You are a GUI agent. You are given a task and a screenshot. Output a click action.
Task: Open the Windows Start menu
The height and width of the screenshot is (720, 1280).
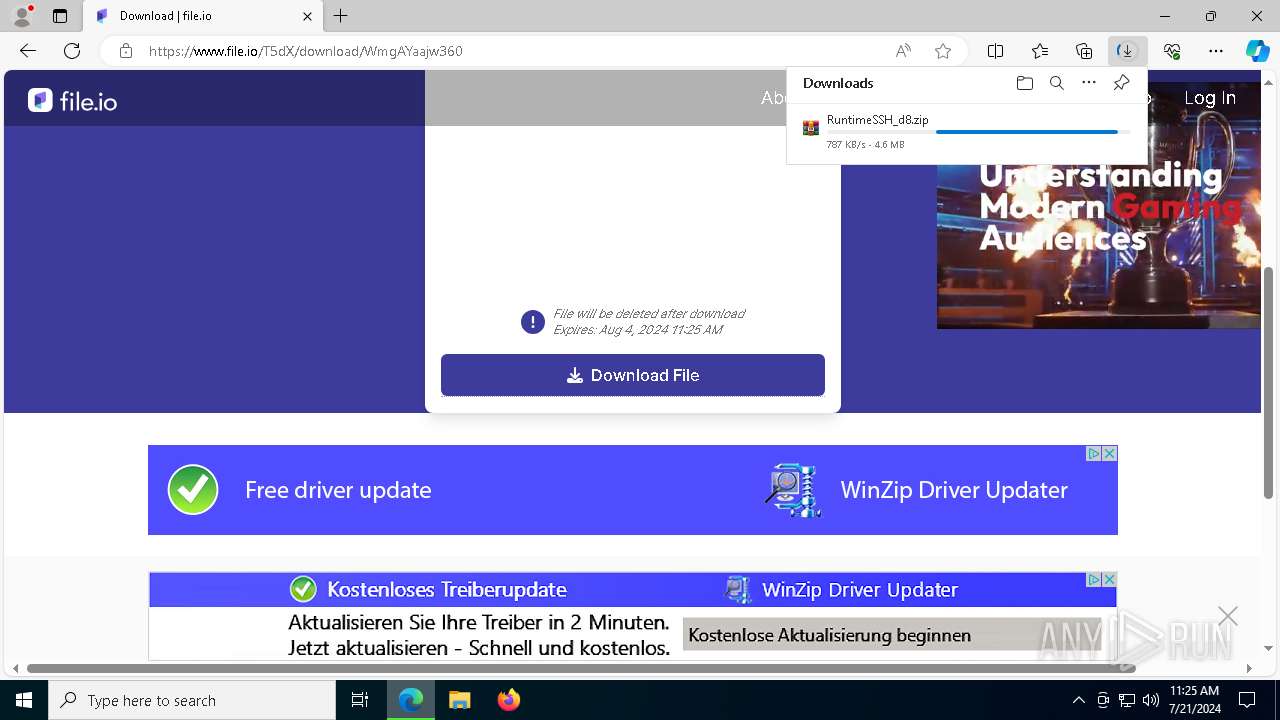24,700
